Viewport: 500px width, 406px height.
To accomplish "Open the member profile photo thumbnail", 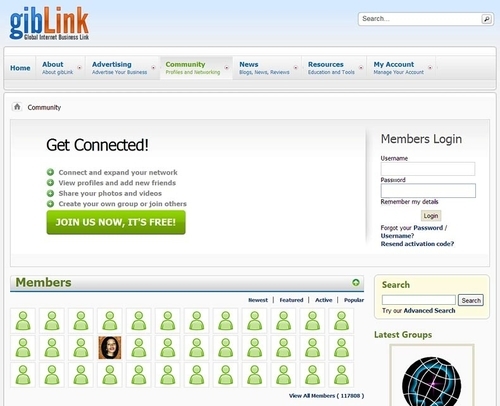I will pyautogui.click(x=110, y=348).
